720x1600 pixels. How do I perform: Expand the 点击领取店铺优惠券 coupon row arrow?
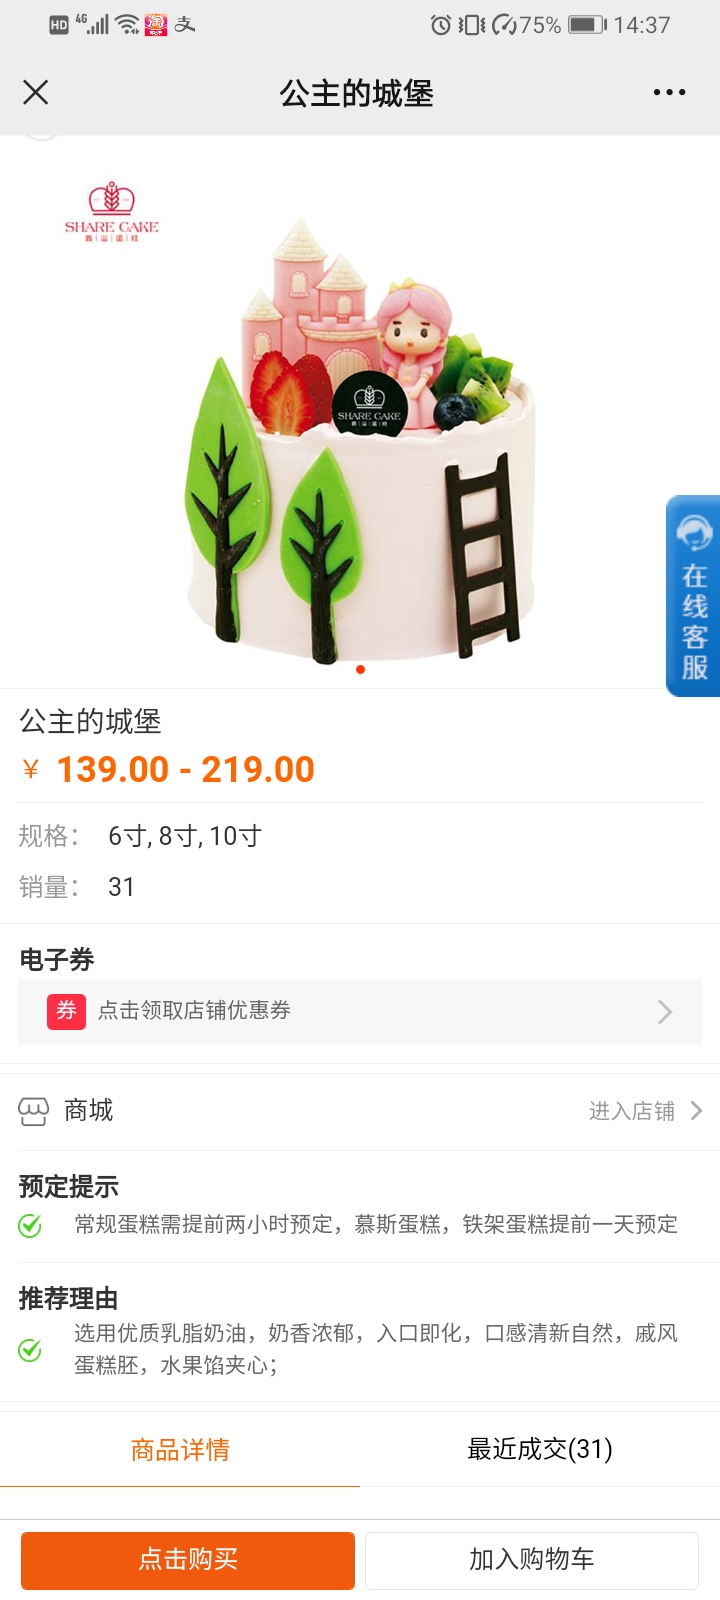click(665, 1012)
